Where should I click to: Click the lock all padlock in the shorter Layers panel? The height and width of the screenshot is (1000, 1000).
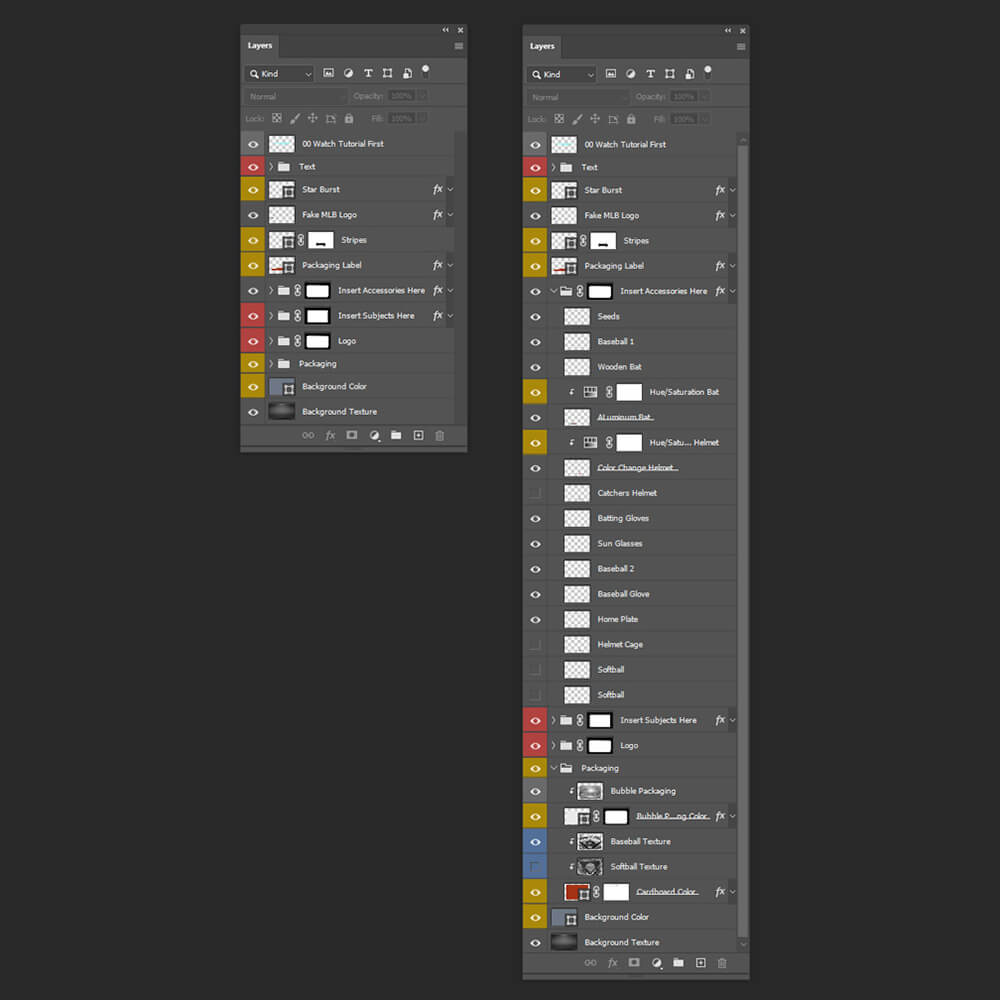[348, 118]
